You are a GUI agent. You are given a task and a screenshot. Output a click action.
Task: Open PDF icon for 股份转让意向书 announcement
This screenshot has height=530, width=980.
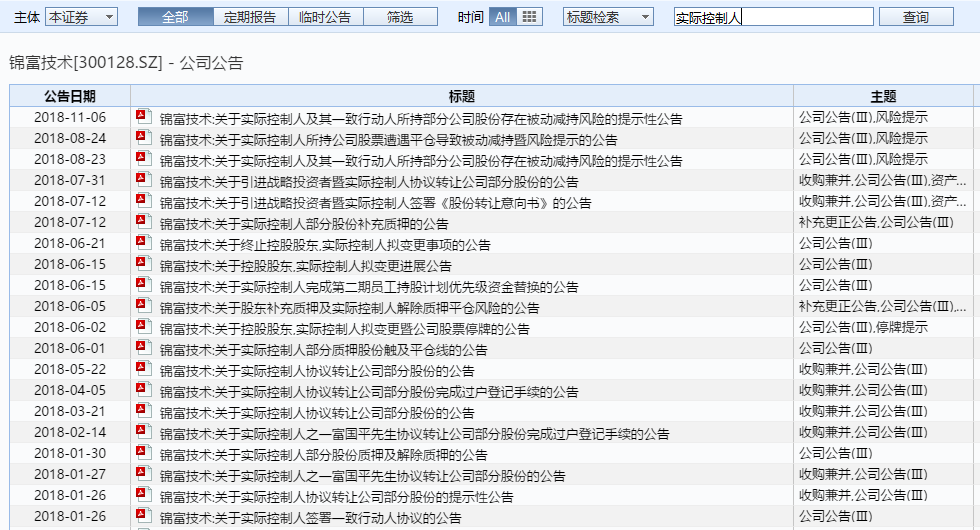click(144, 201)
